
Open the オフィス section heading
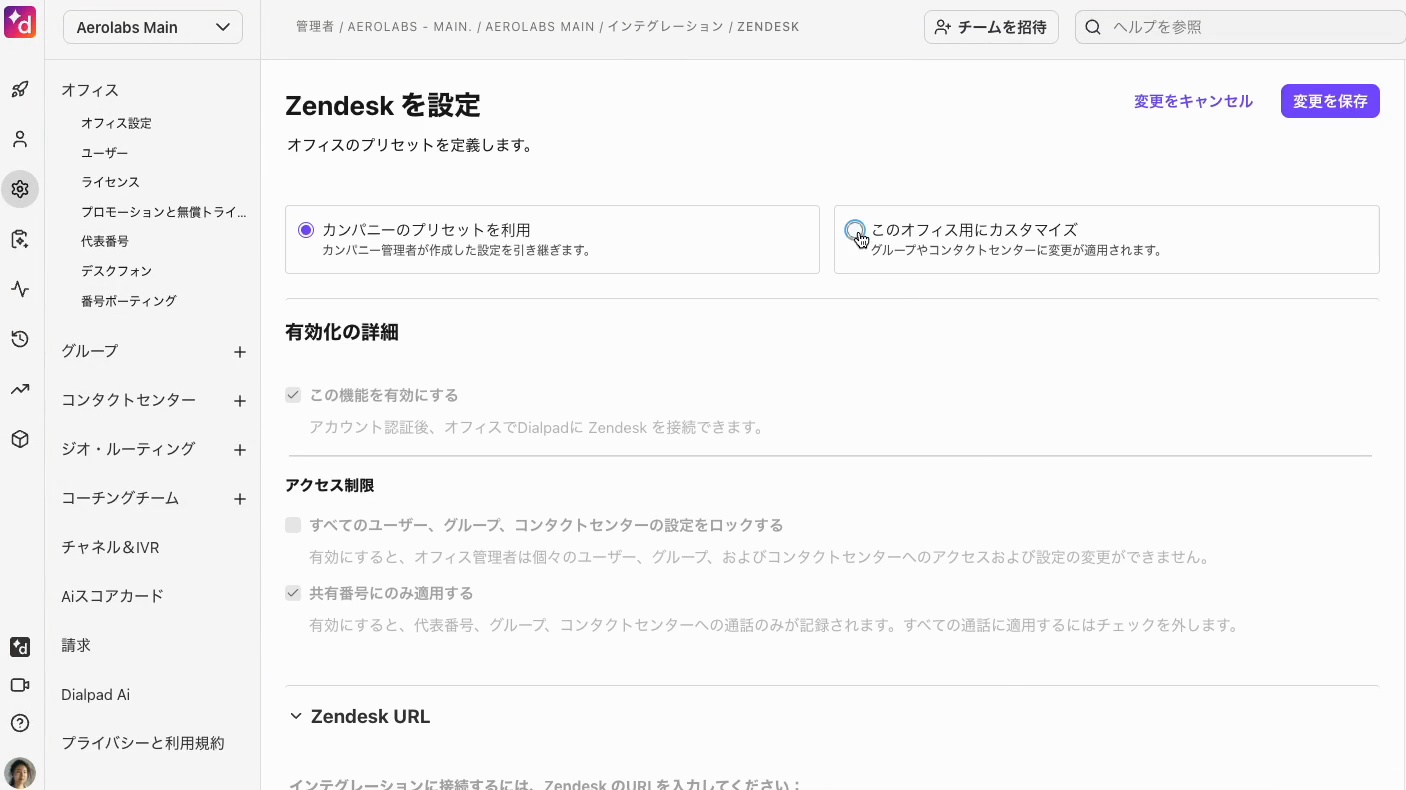tap(90, 90)
